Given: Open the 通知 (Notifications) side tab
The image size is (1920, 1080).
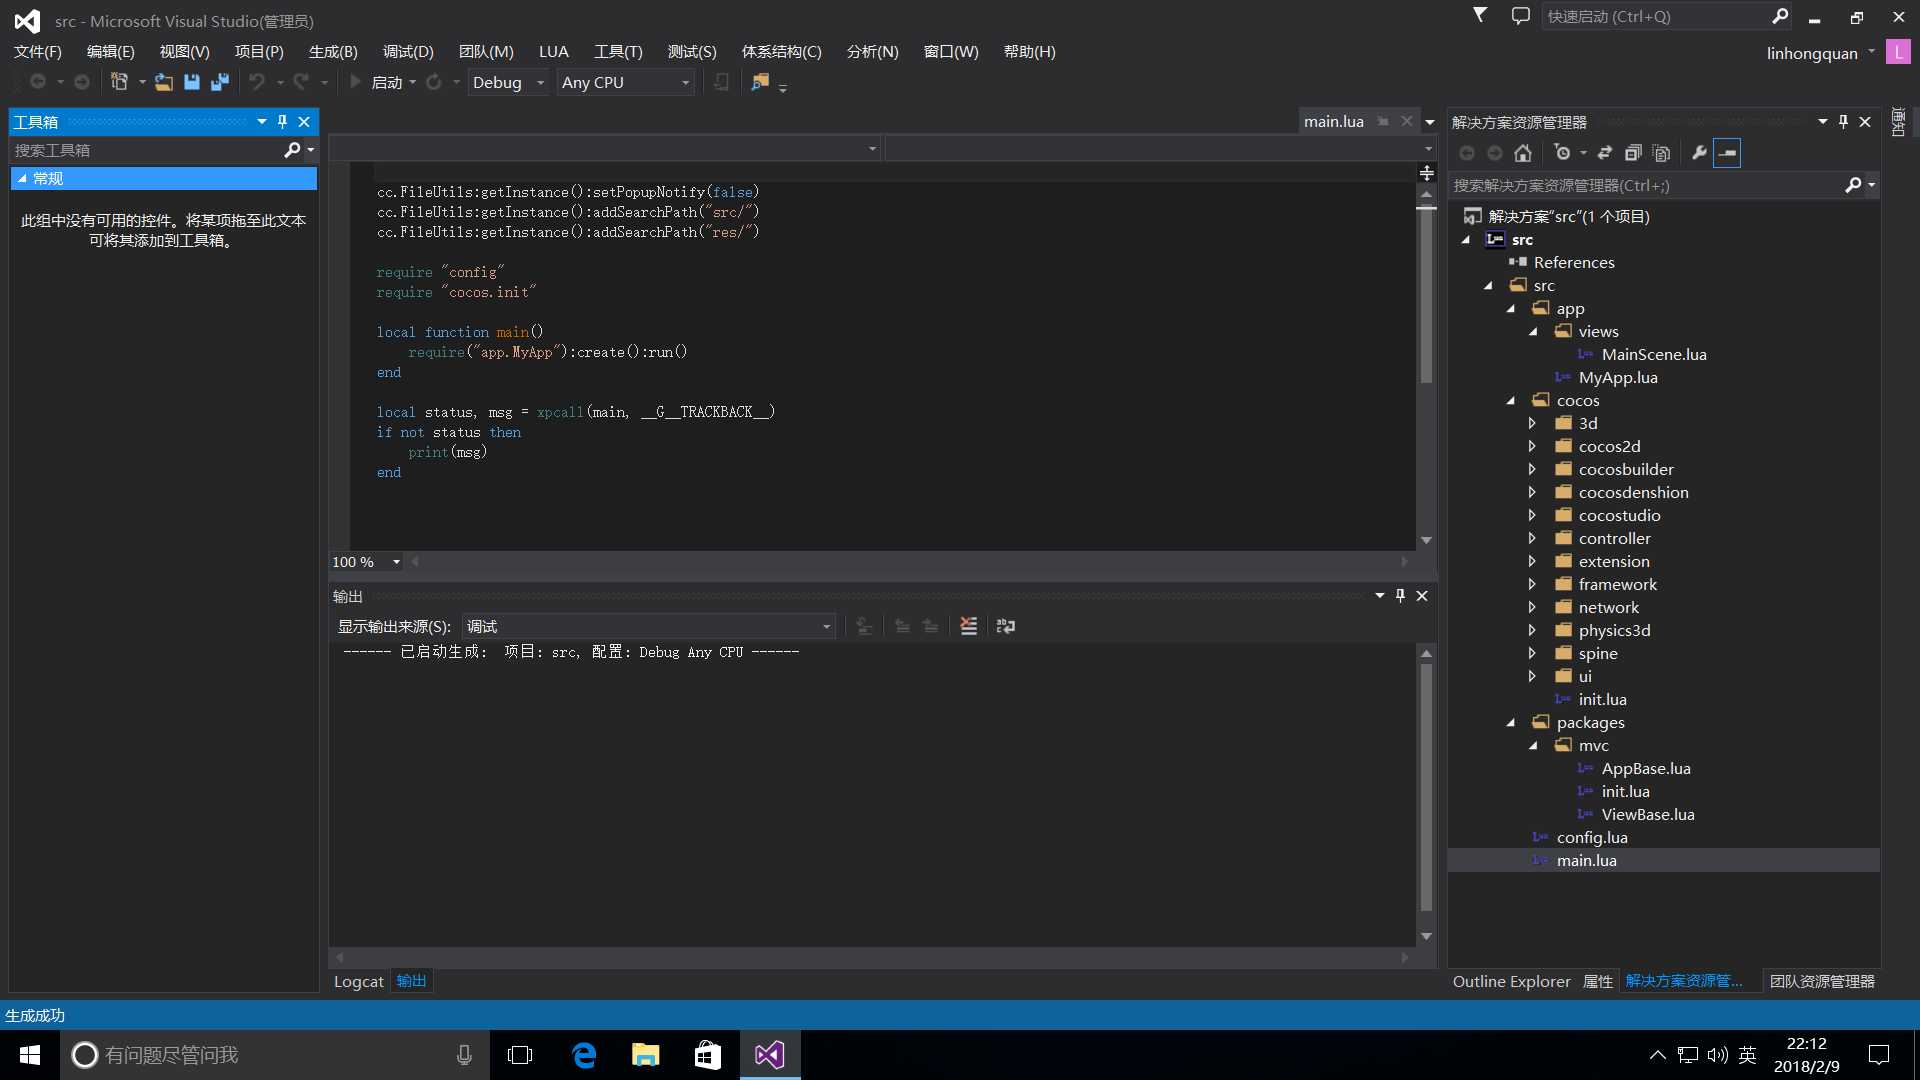Looking at the screenshot, I should click(x=1898, y=122).
